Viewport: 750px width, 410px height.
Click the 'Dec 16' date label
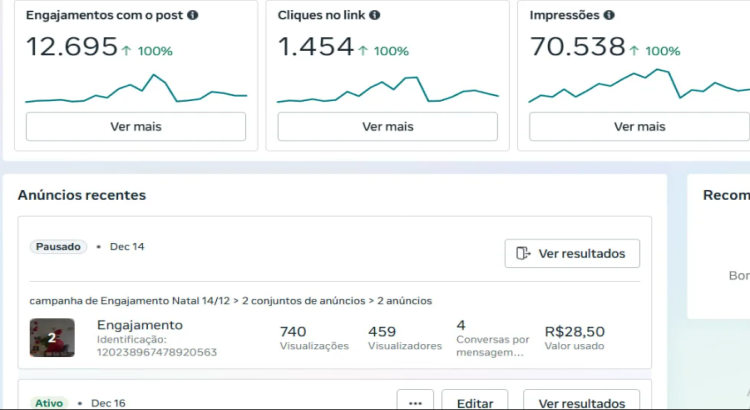pyautogui.click(x=108, y=403)
